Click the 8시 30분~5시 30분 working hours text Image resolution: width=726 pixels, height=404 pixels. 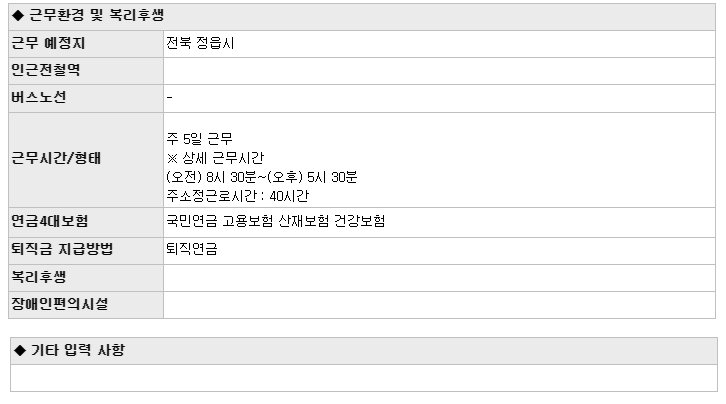[x=262, y=177]
